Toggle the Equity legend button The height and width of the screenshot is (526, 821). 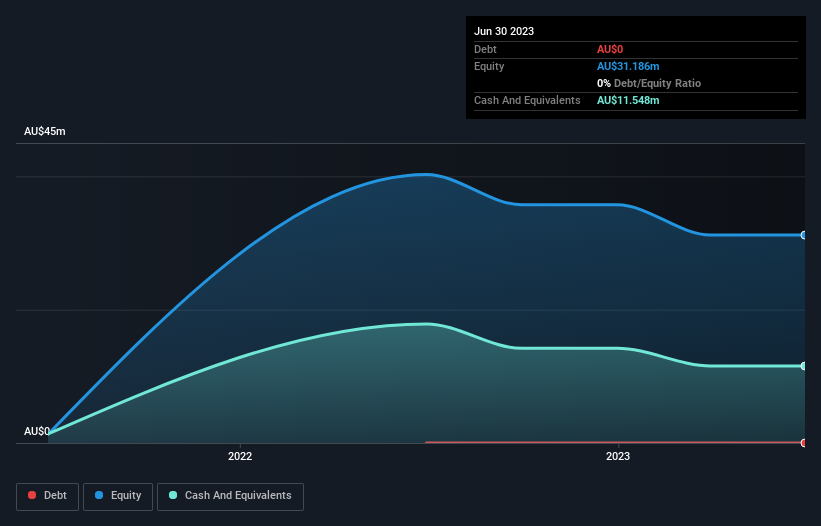click(118, 496)
